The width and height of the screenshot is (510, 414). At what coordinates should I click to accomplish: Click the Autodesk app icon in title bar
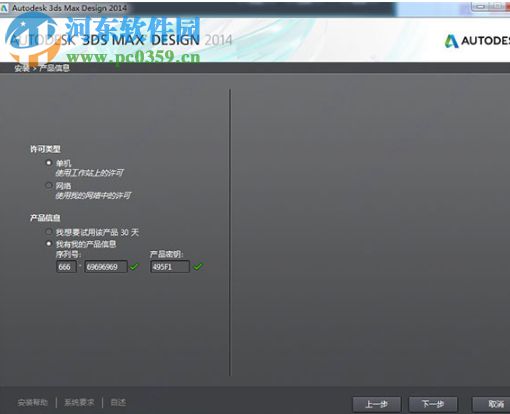4,8
